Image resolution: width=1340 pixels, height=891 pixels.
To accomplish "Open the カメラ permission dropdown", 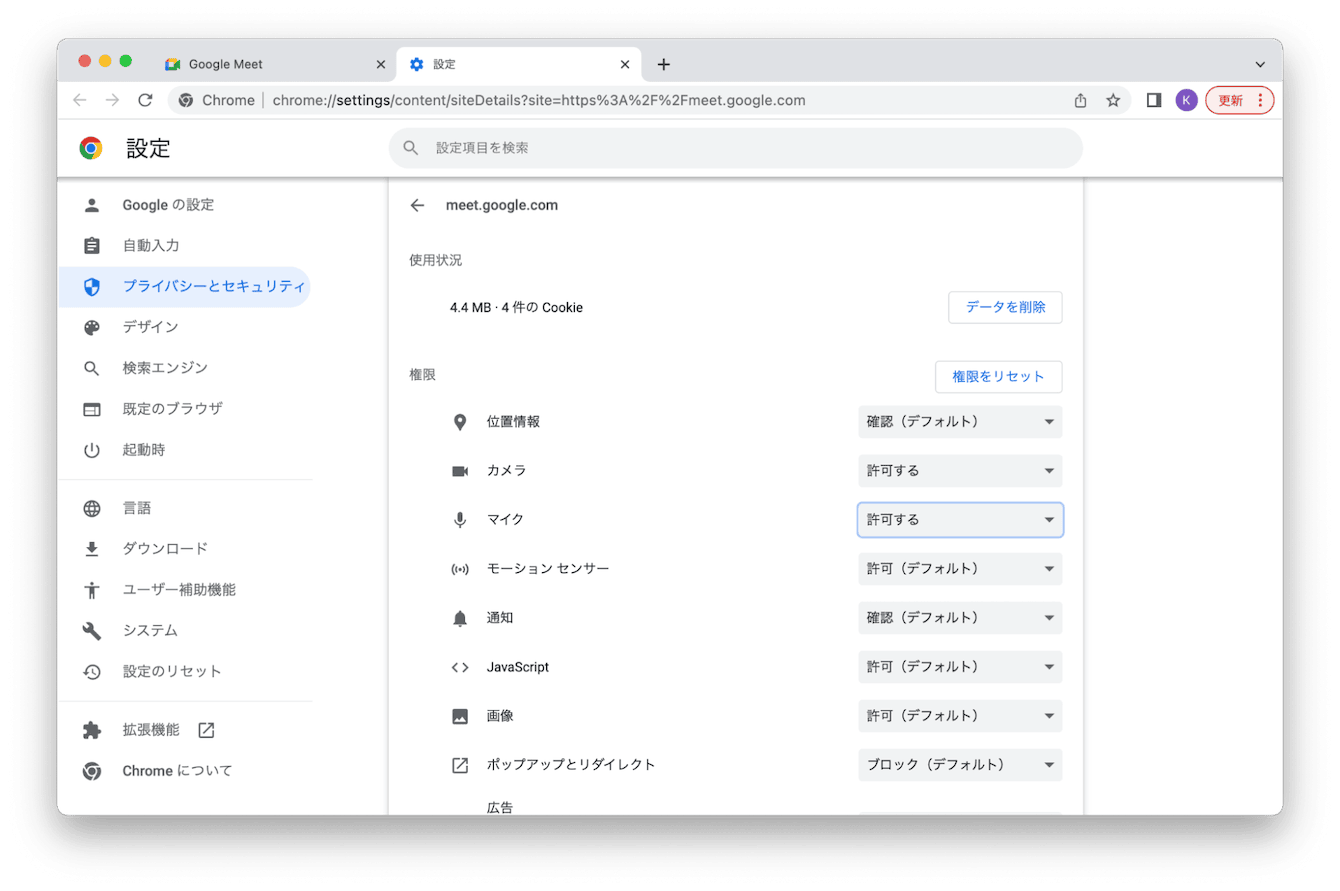I will click(x=960, y=471).
